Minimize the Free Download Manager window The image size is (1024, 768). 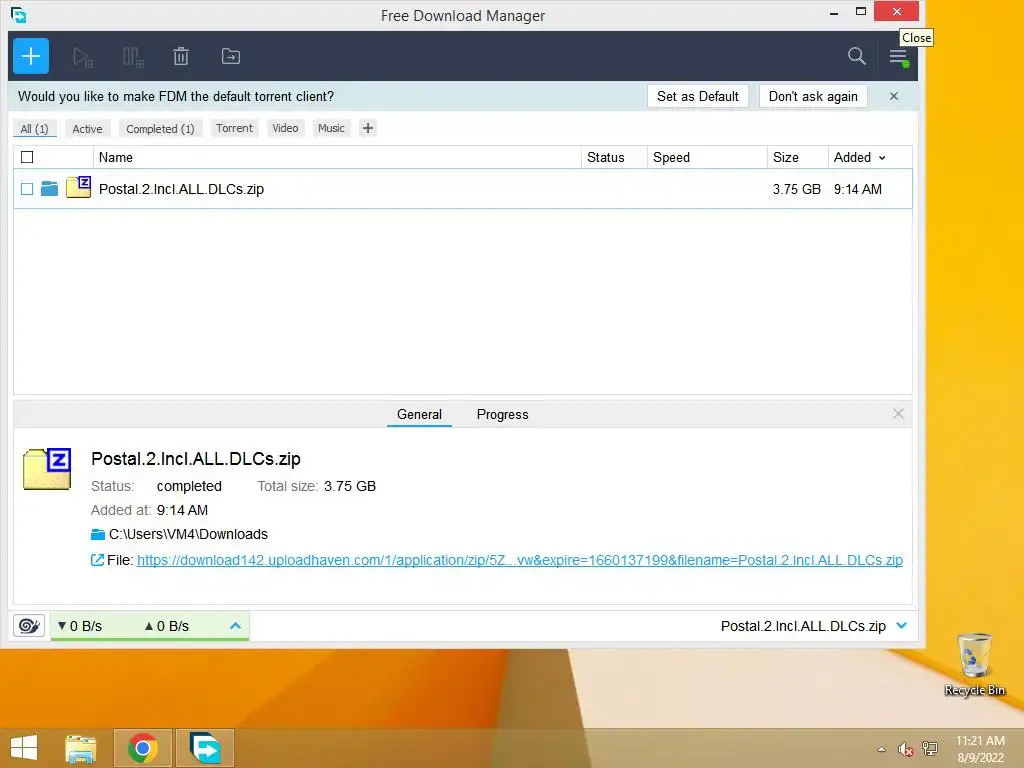[x=834, y=12]
